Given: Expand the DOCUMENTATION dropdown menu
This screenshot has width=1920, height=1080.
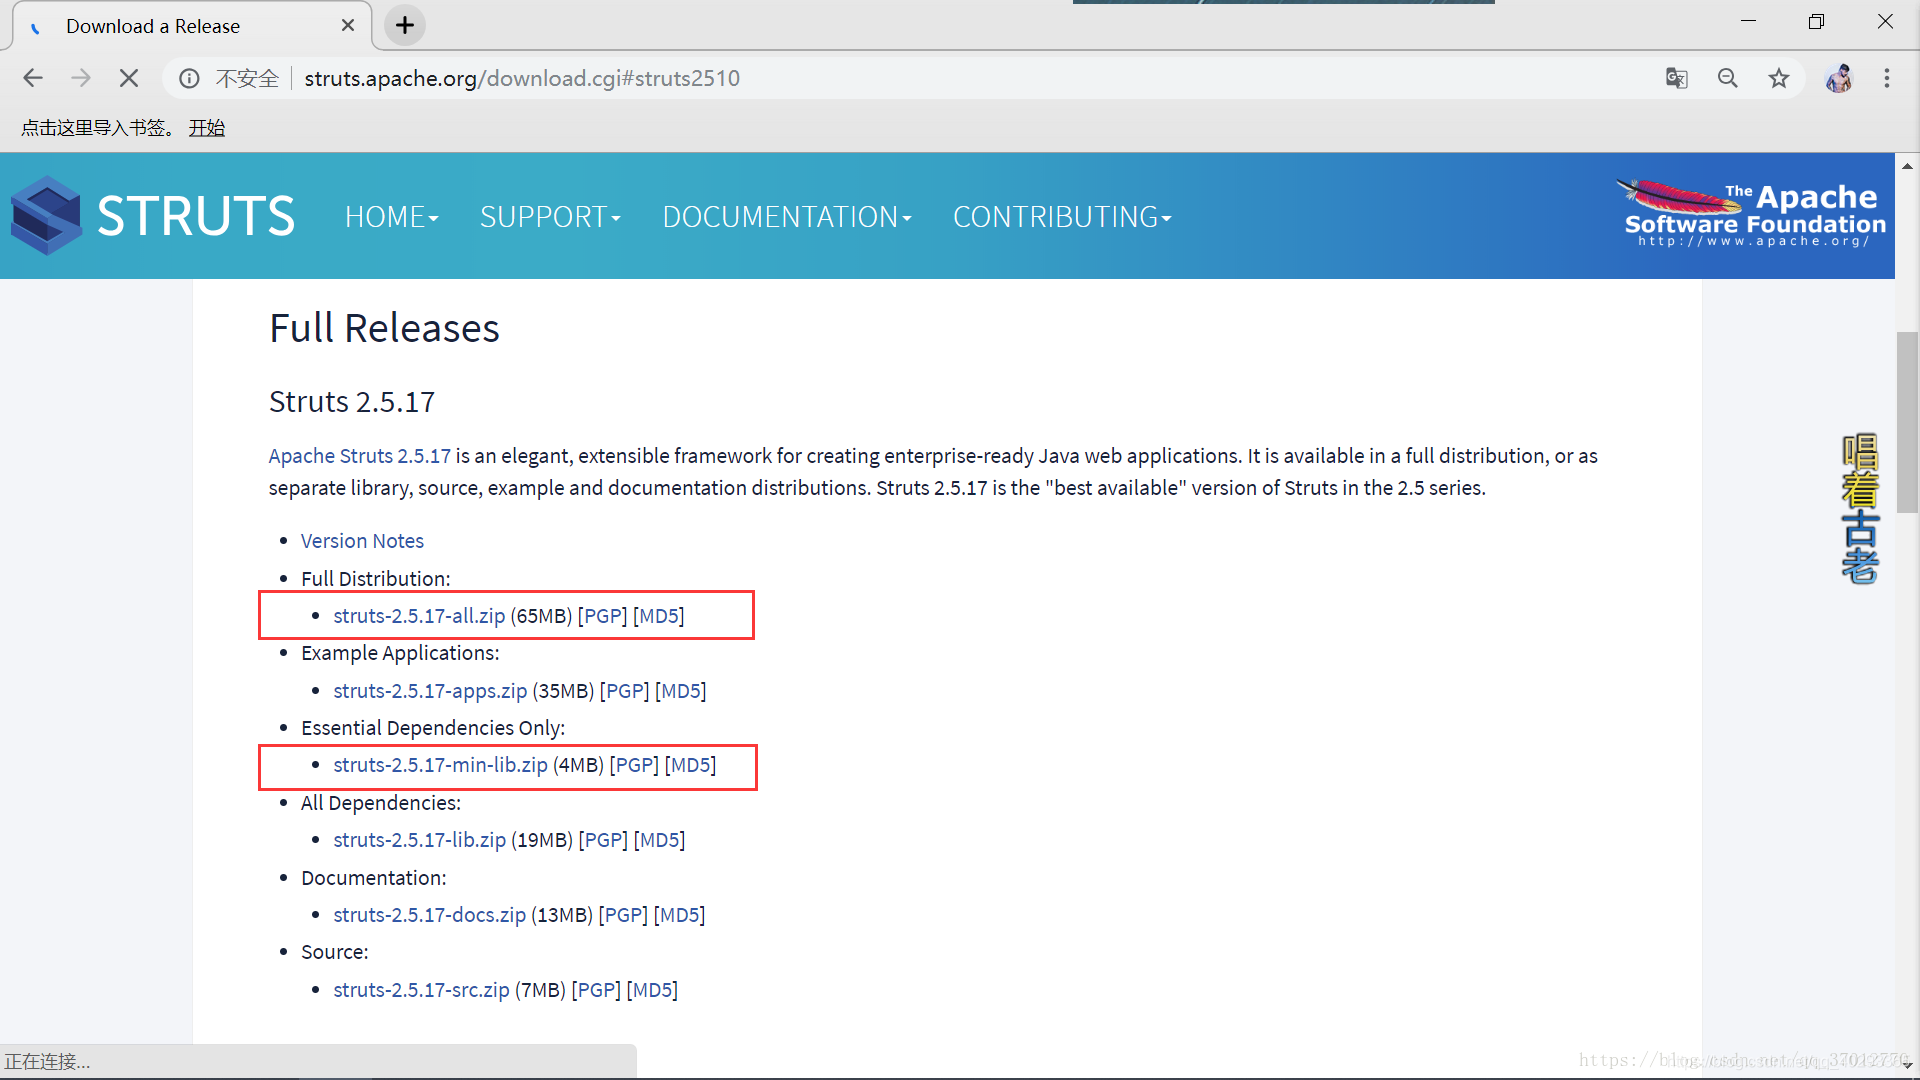Looking at the screenshot, I should click(x=787, y=217).
